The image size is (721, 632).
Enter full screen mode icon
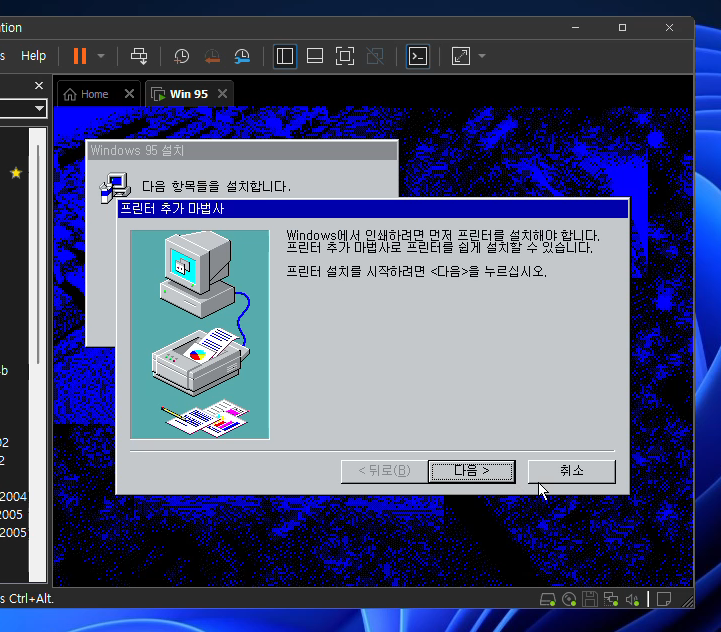tap(345, 56)
